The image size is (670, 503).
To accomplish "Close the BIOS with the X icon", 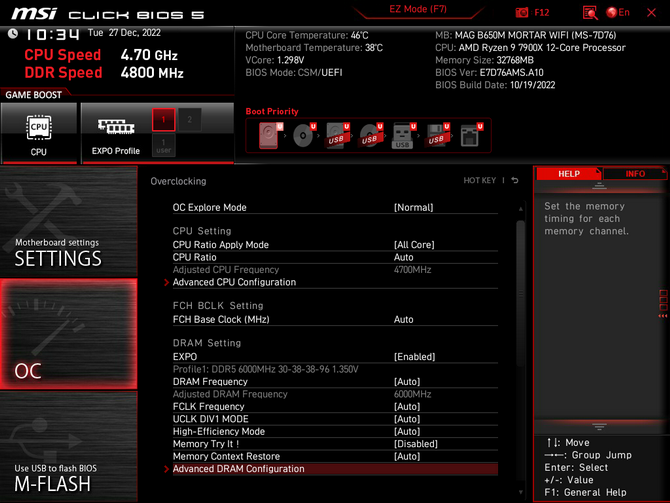I will point(651,12).
